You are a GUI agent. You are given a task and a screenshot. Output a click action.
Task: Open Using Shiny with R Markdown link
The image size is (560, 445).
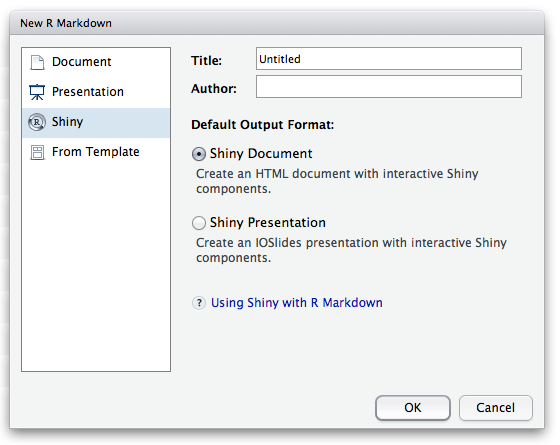click(297, 303)
